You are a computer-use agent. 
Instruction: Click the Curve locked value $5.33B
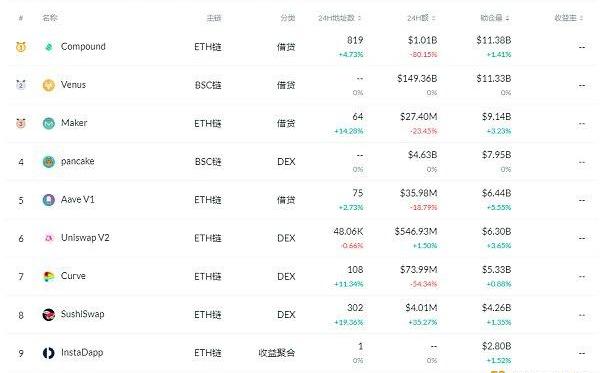pos(496,270)
